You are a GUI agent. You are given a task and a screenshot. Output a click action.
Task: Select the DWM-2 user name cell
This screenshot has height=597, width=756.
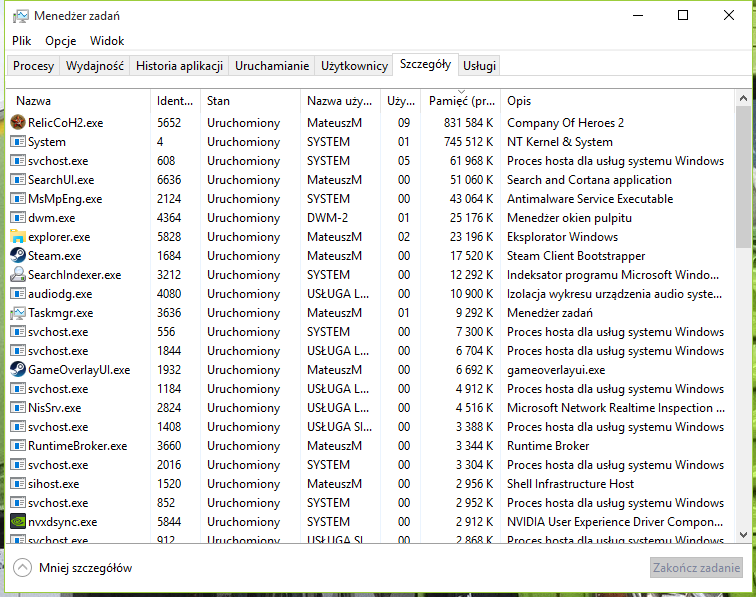click(327, 218)
